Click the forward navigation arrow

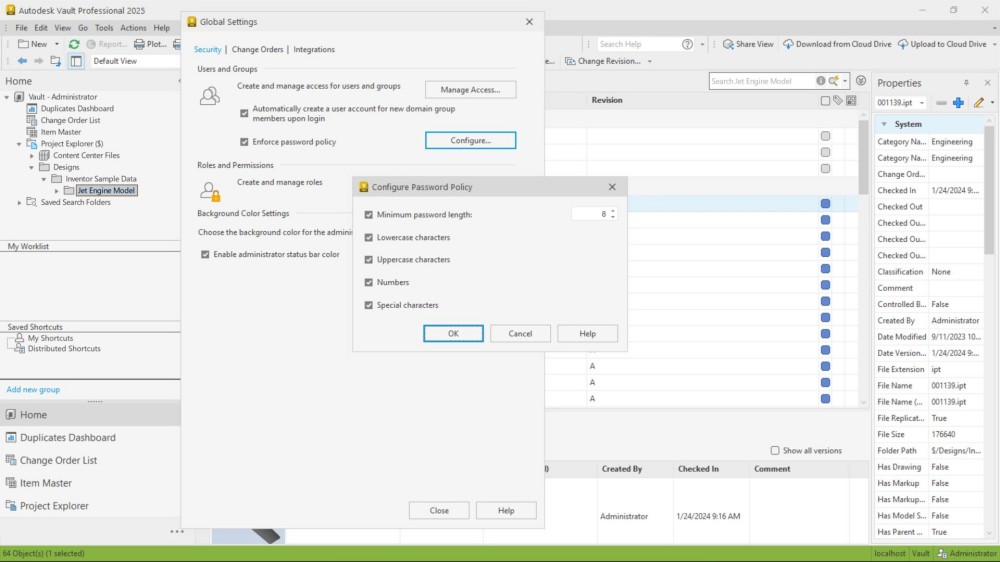tap(38, 61)
